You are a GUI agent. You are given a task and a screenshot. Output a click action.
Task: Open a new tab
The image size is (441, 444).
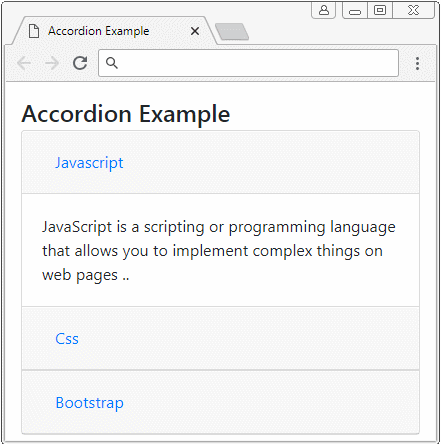click(x=232, y=32)
